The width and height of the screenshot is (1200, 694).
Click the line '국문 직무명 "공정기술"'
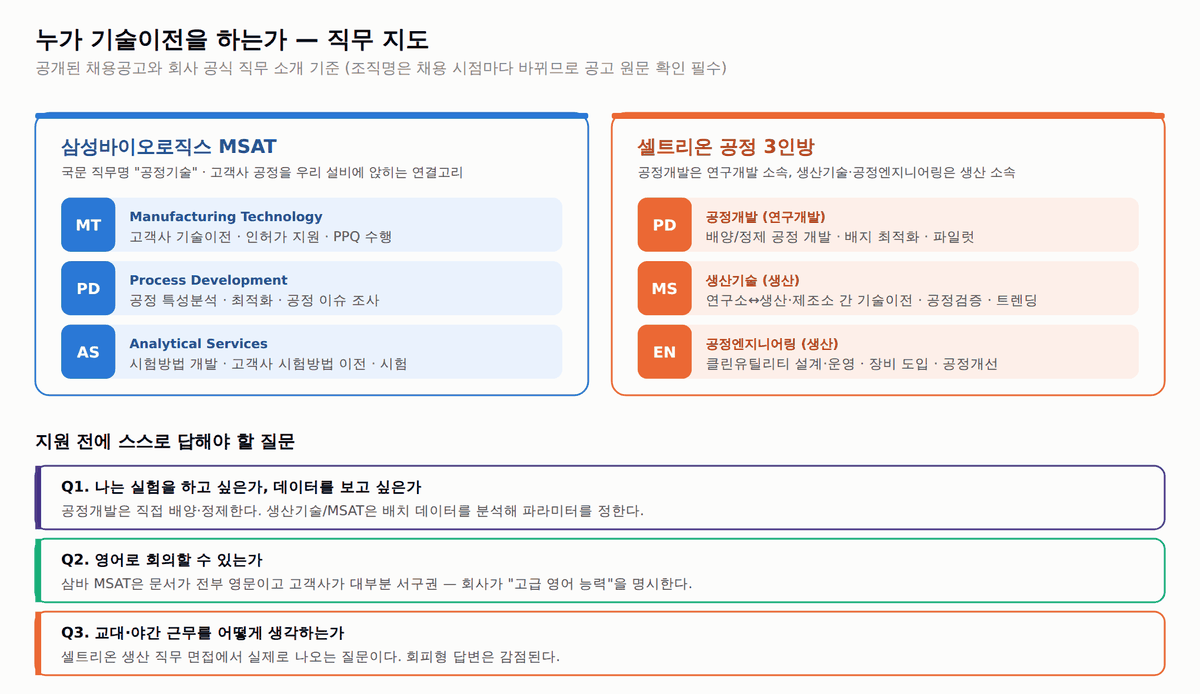pyautogui.click(x=262, y=172)
